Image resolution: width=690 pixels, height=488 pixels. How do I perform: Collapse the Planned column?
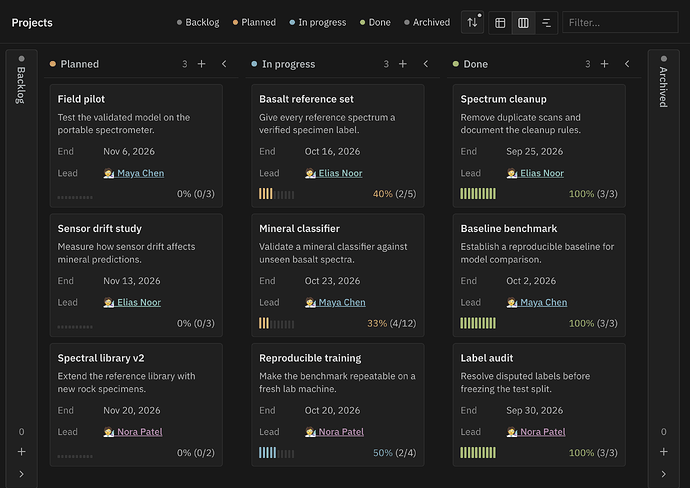[224, 64]
